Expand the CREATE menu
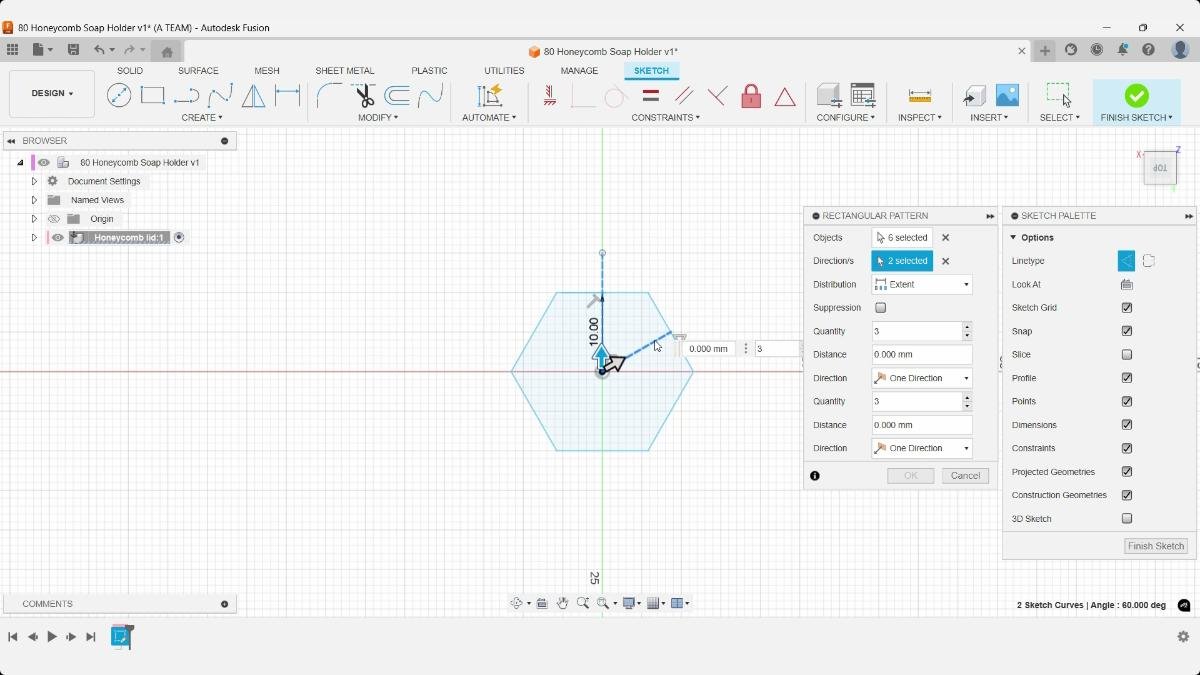The height and width of the screenshot is (675, 1200). 202,118
